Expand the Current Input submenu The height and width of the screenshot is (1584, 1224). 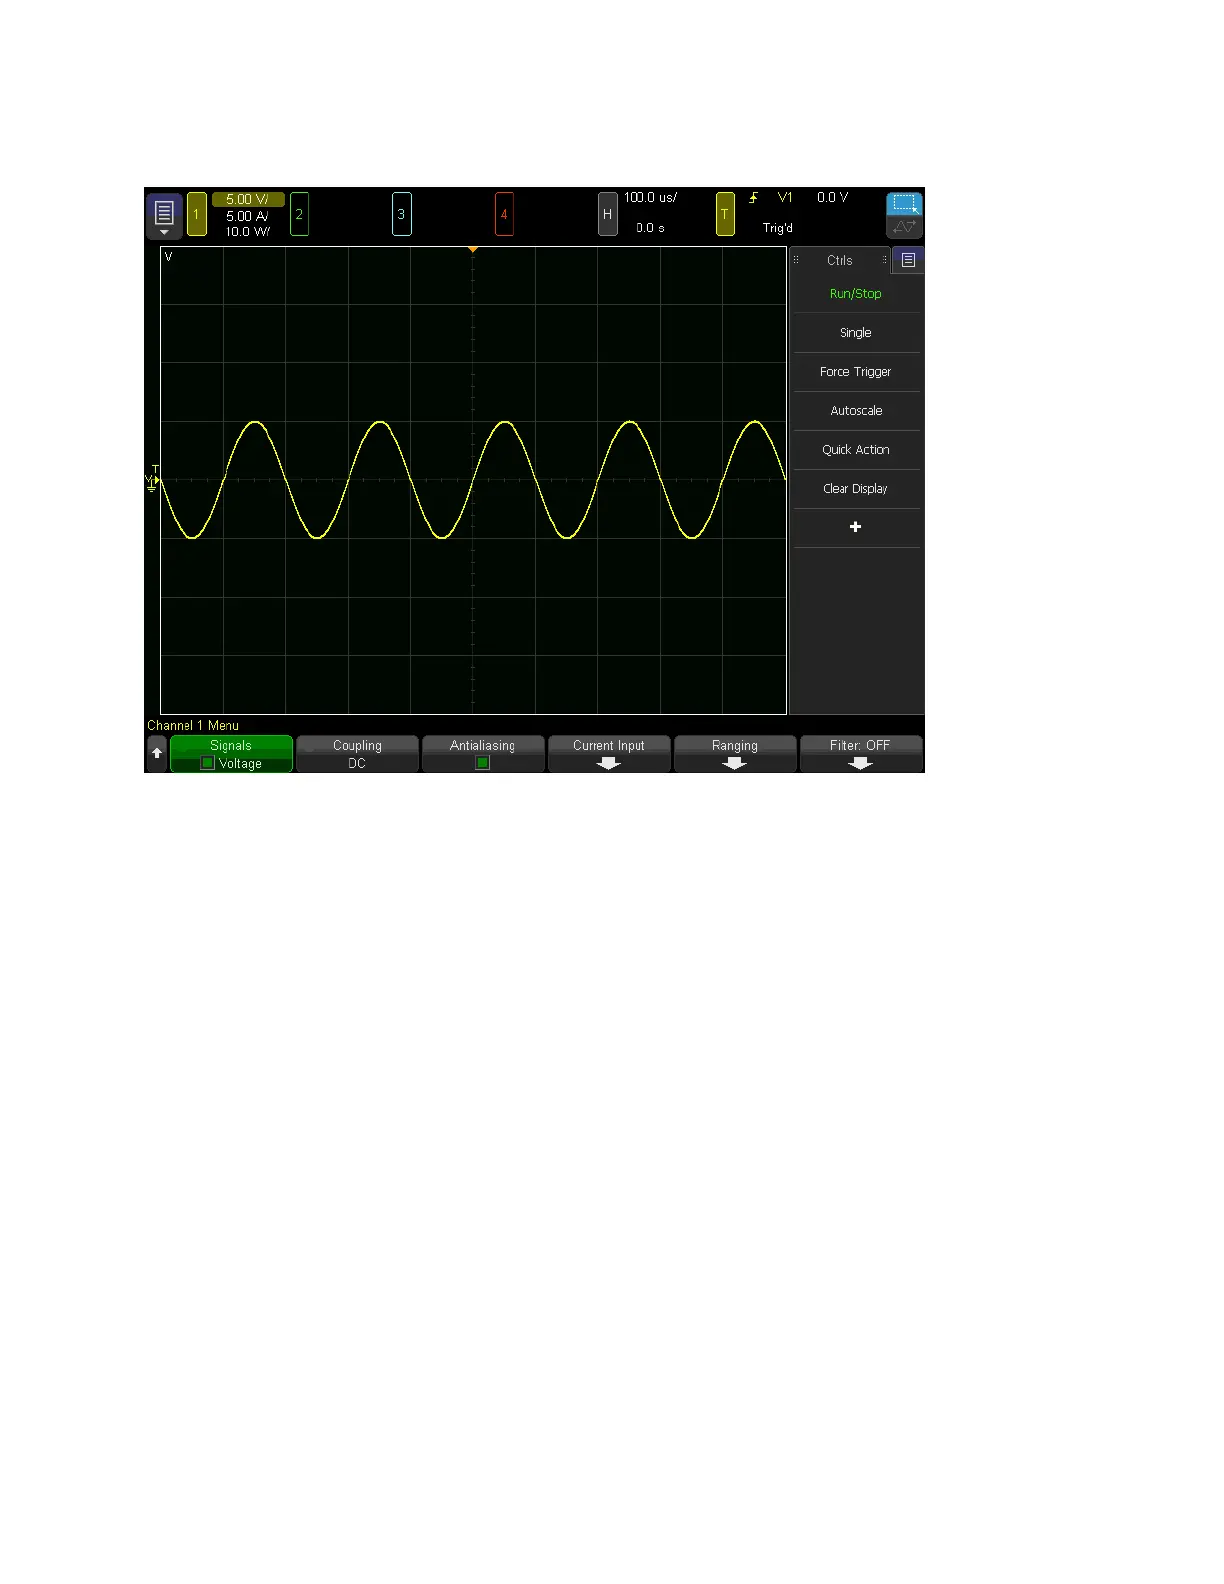tap(609, 754)
